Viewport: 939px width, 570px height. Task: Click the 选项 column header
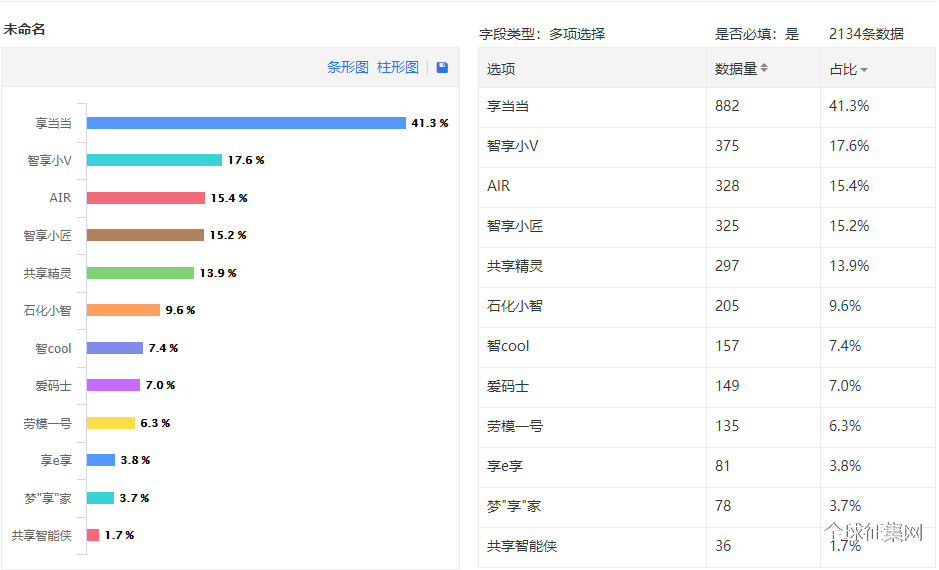[501, 69]
